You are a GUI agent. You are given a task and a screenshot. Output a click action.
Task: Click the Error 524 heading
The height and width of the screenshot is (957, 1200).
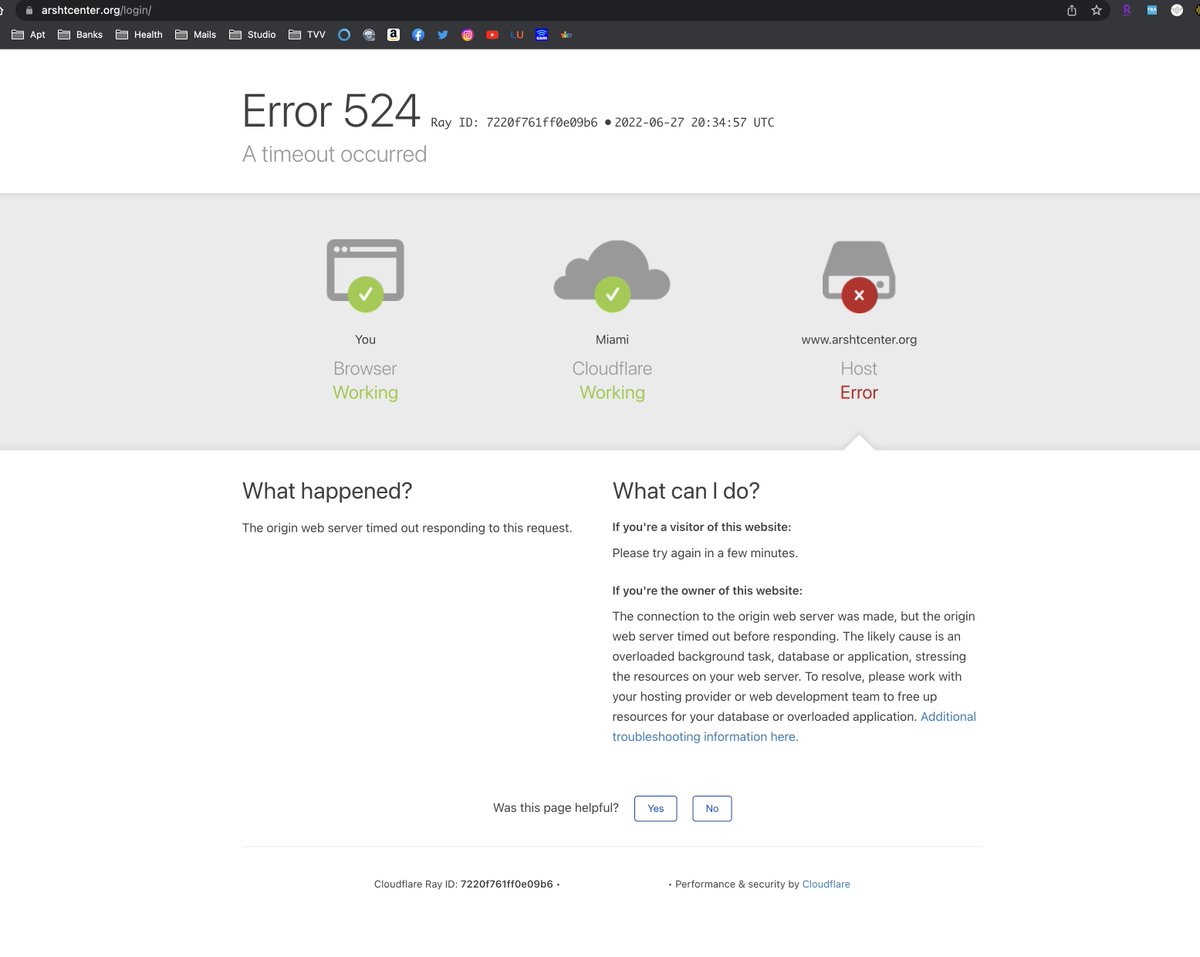[x=331, y=111]
